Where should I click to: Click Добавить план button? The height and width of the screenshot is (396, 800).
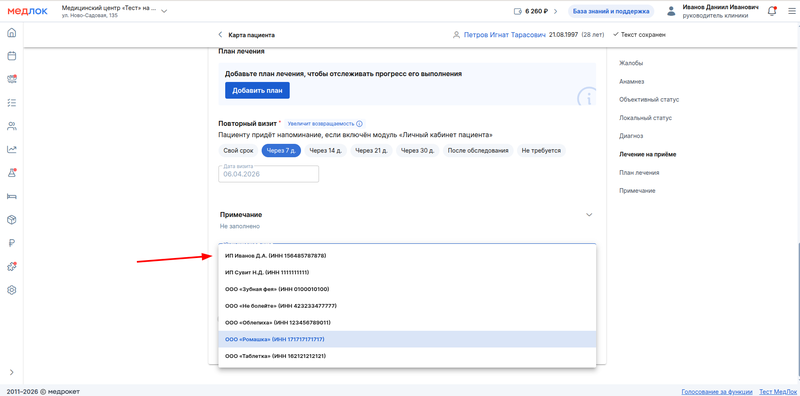(257, 90)
